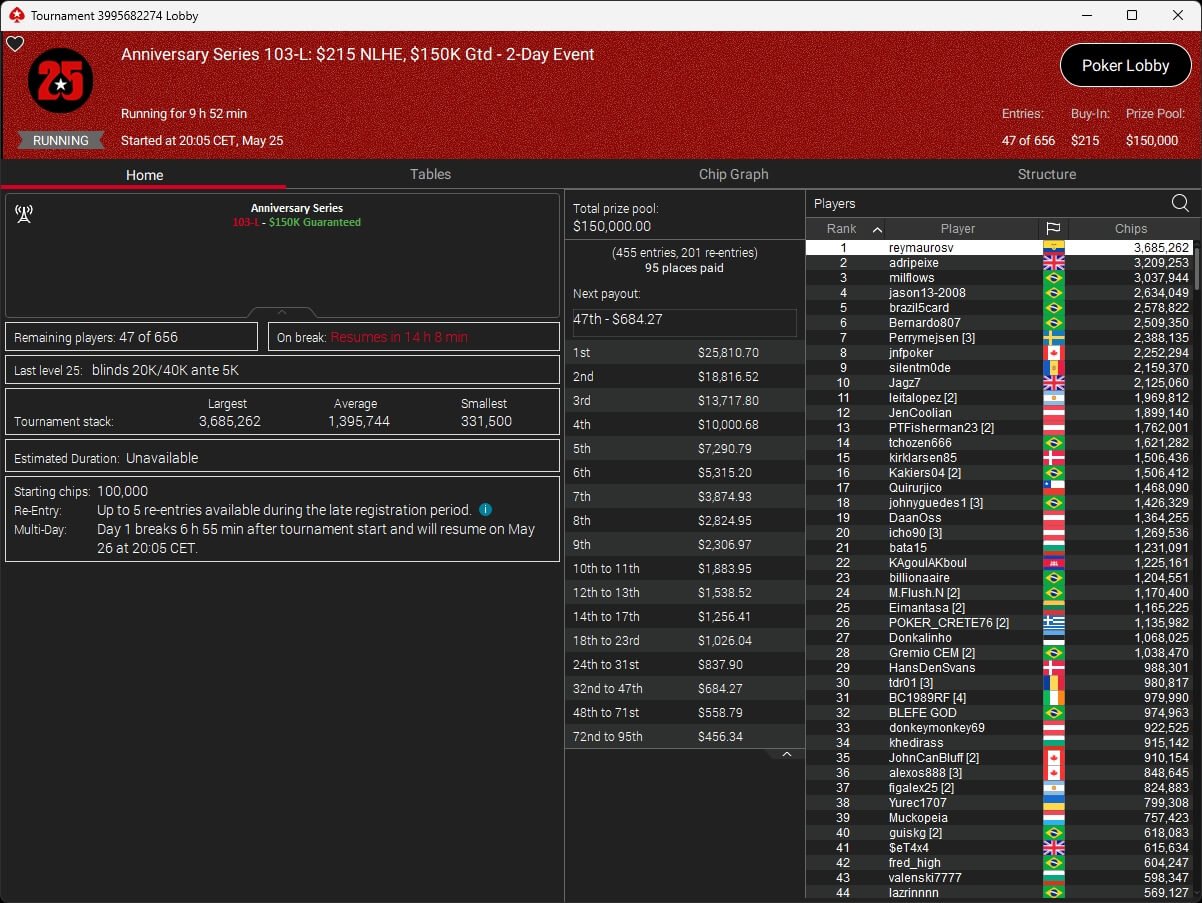Viewport: 1202px width, 903px height.
Task: Select player DaanOss row
Action: coord(1000,518)
